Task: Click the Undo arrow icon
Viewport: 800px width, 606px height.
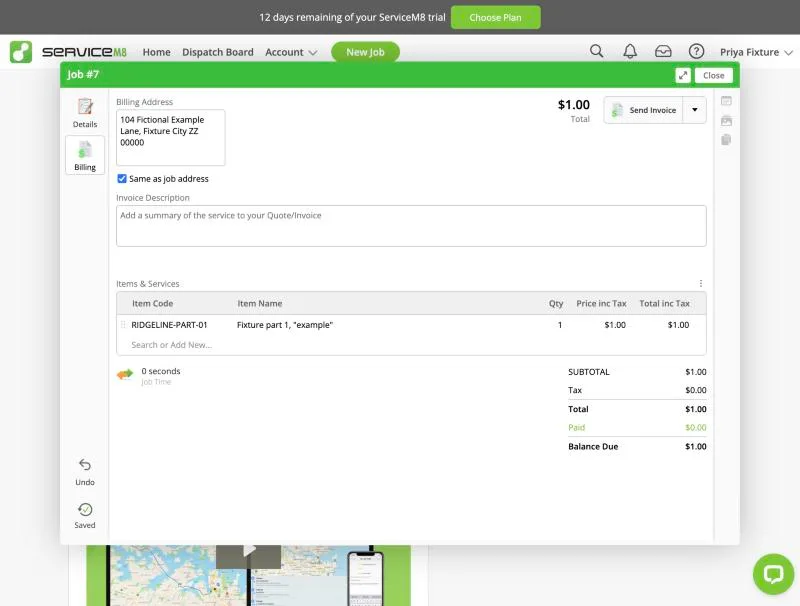Action: 85,465
